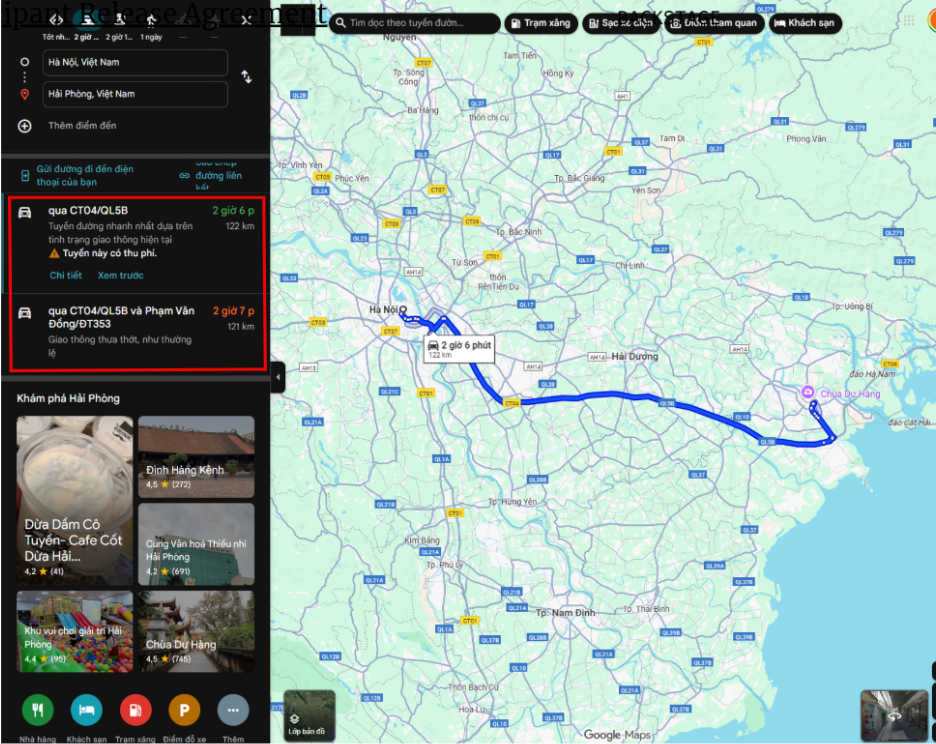Click the plus icon to add destination
This screenshot has height=744, width=936.
point(25,126)
